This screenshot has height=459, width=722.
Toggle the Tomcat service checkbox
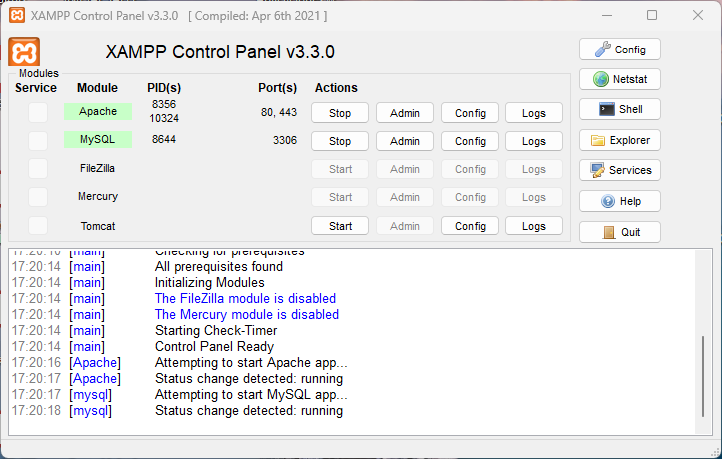(38, 226)
